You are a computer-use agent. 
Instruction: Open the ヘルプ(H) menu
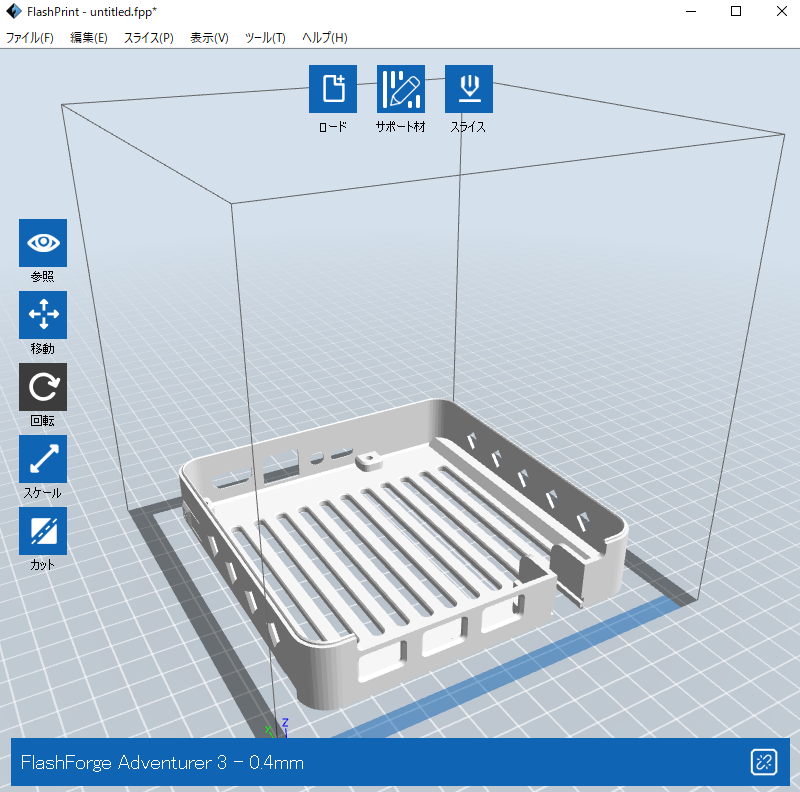325,38
